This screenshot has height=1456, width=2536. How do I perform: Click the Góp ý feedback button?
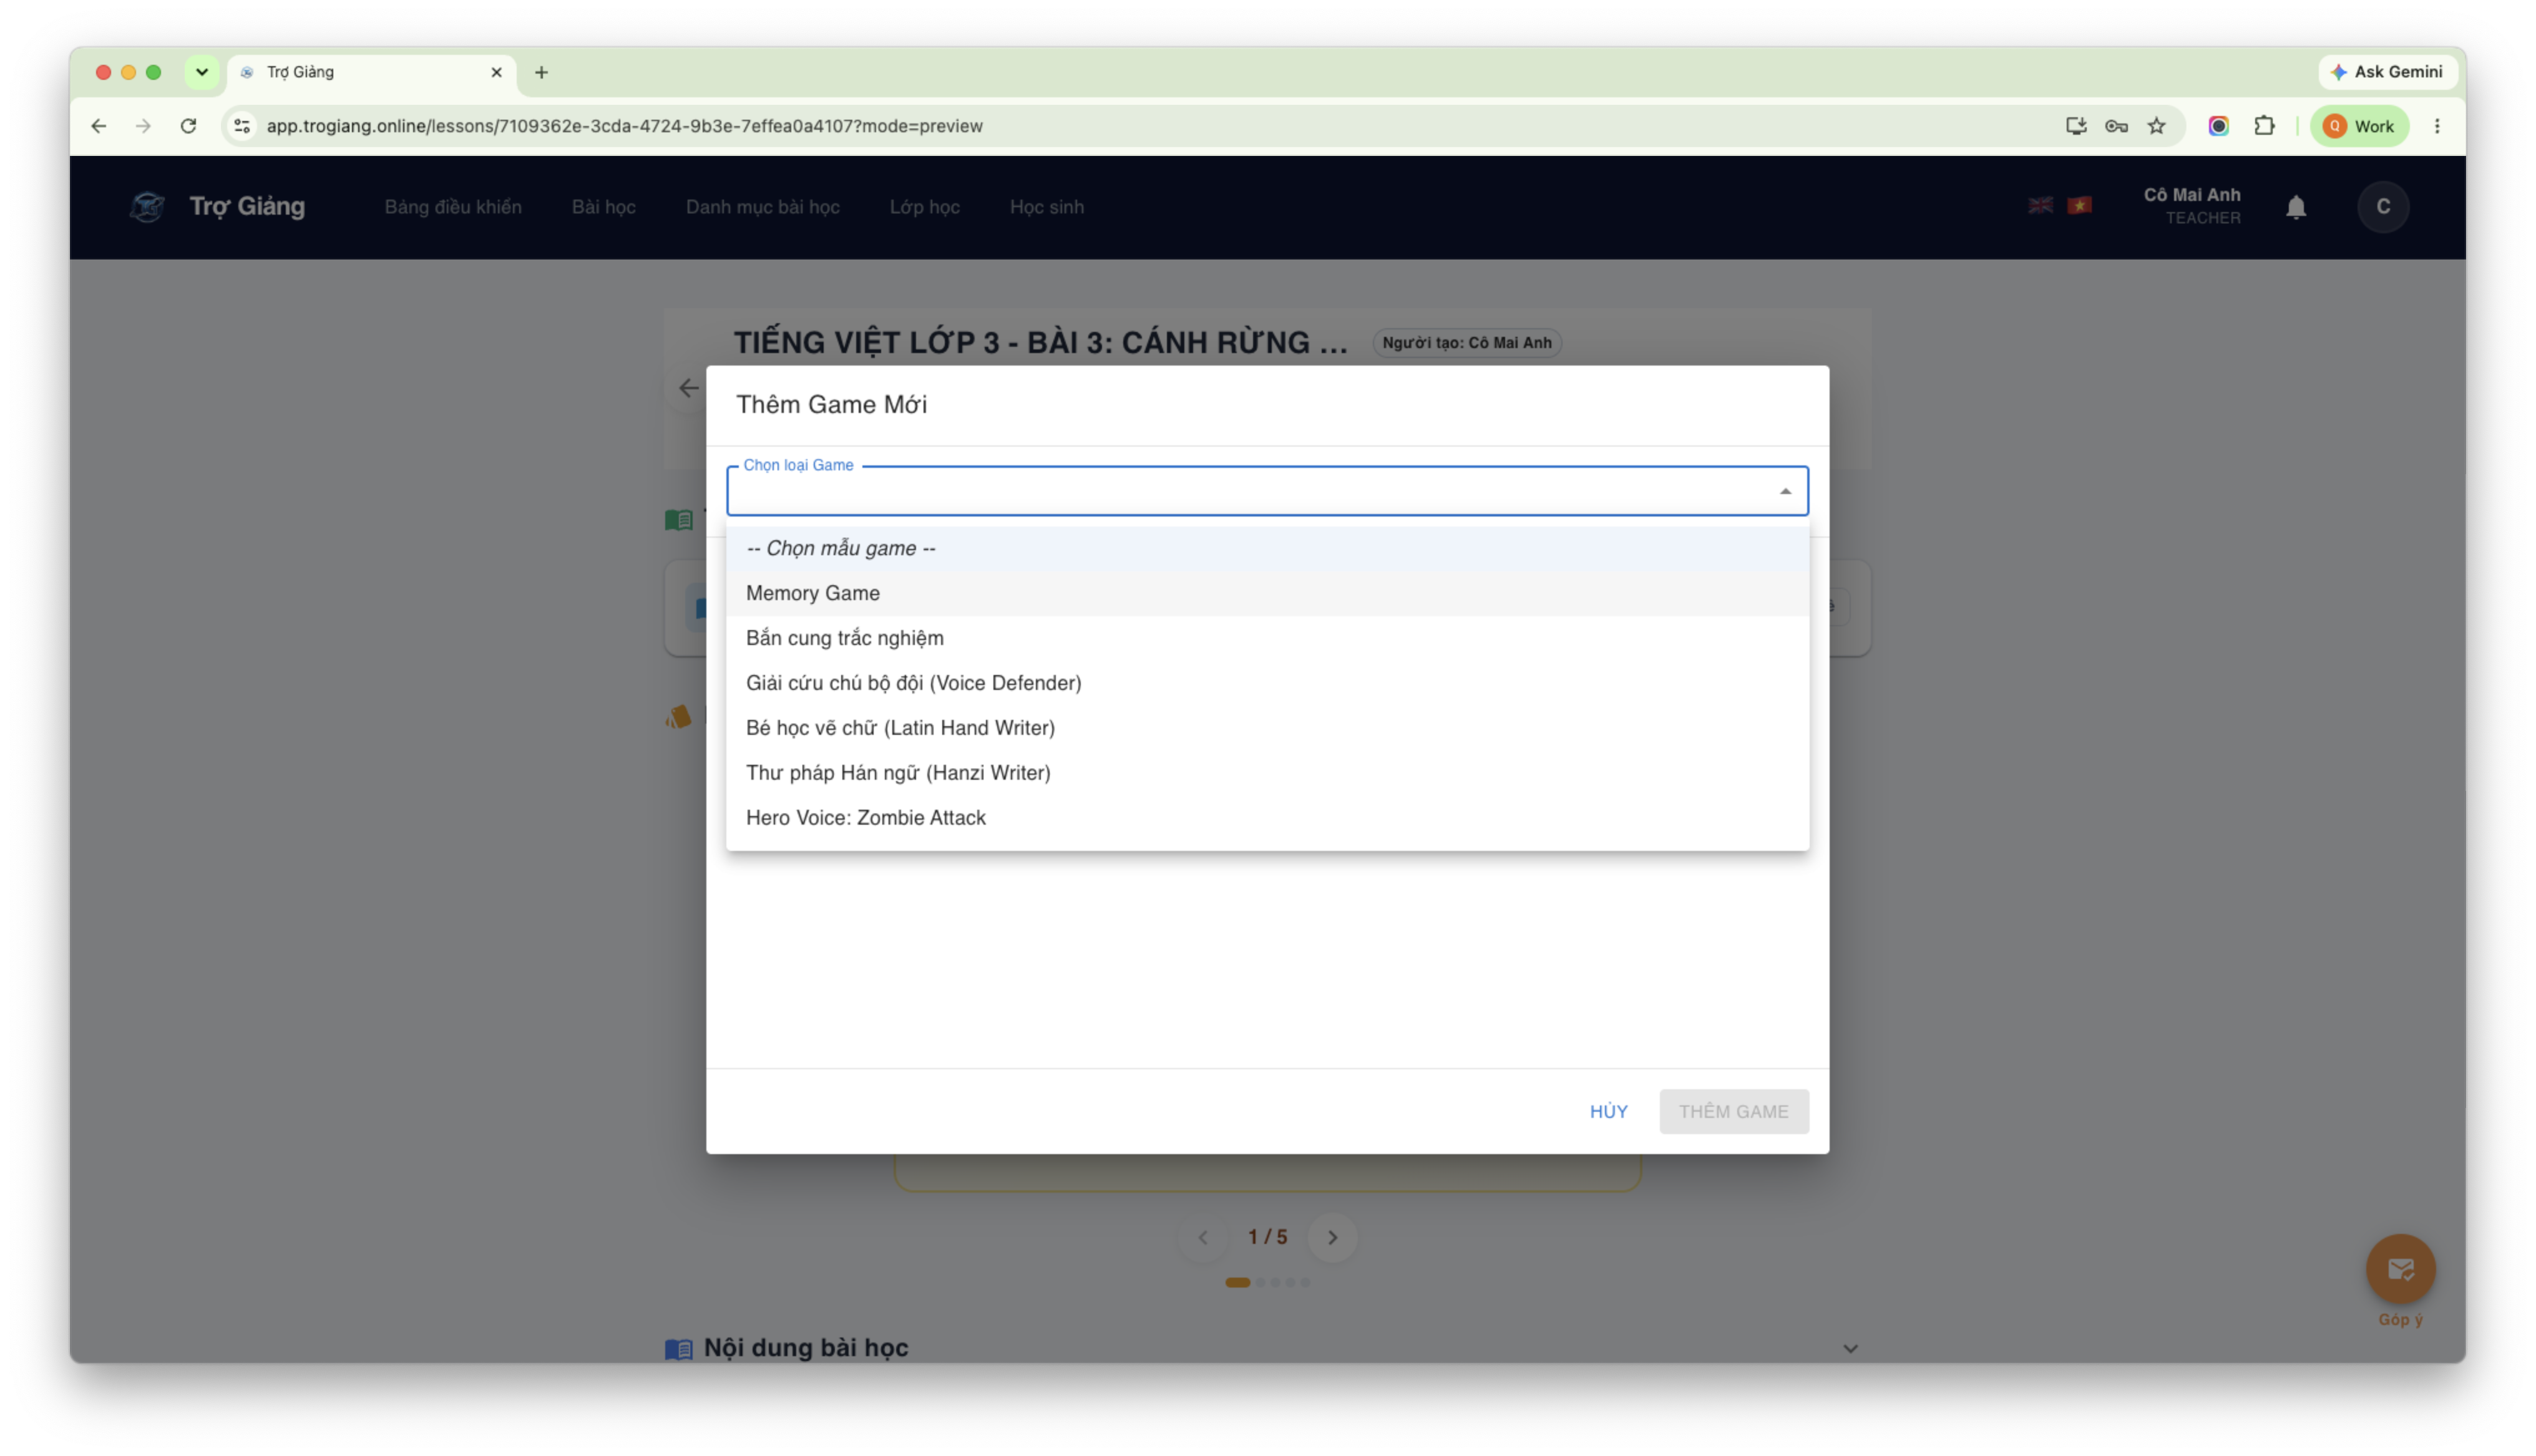click(x=2400, y=1269)
